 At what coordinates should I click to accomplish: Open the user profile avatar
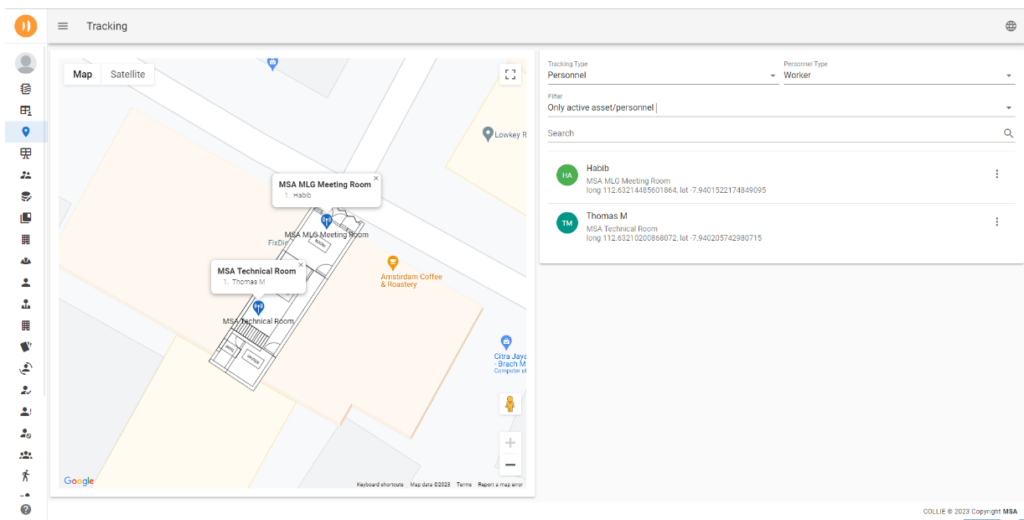click(x=25, y=63)
